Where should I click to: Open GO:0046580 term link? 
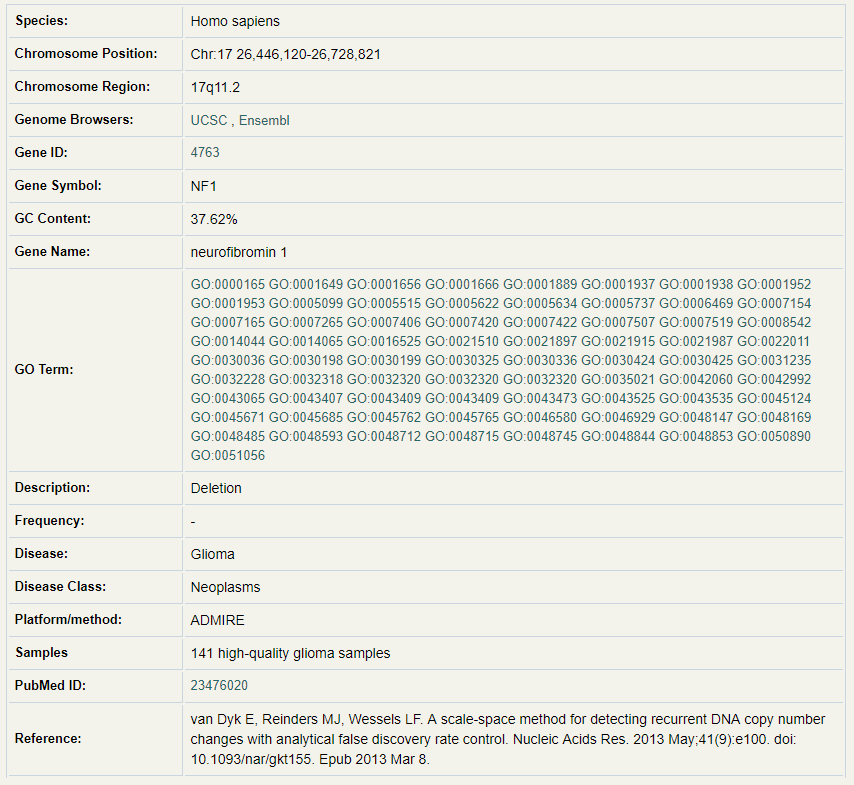pos(540,417)
